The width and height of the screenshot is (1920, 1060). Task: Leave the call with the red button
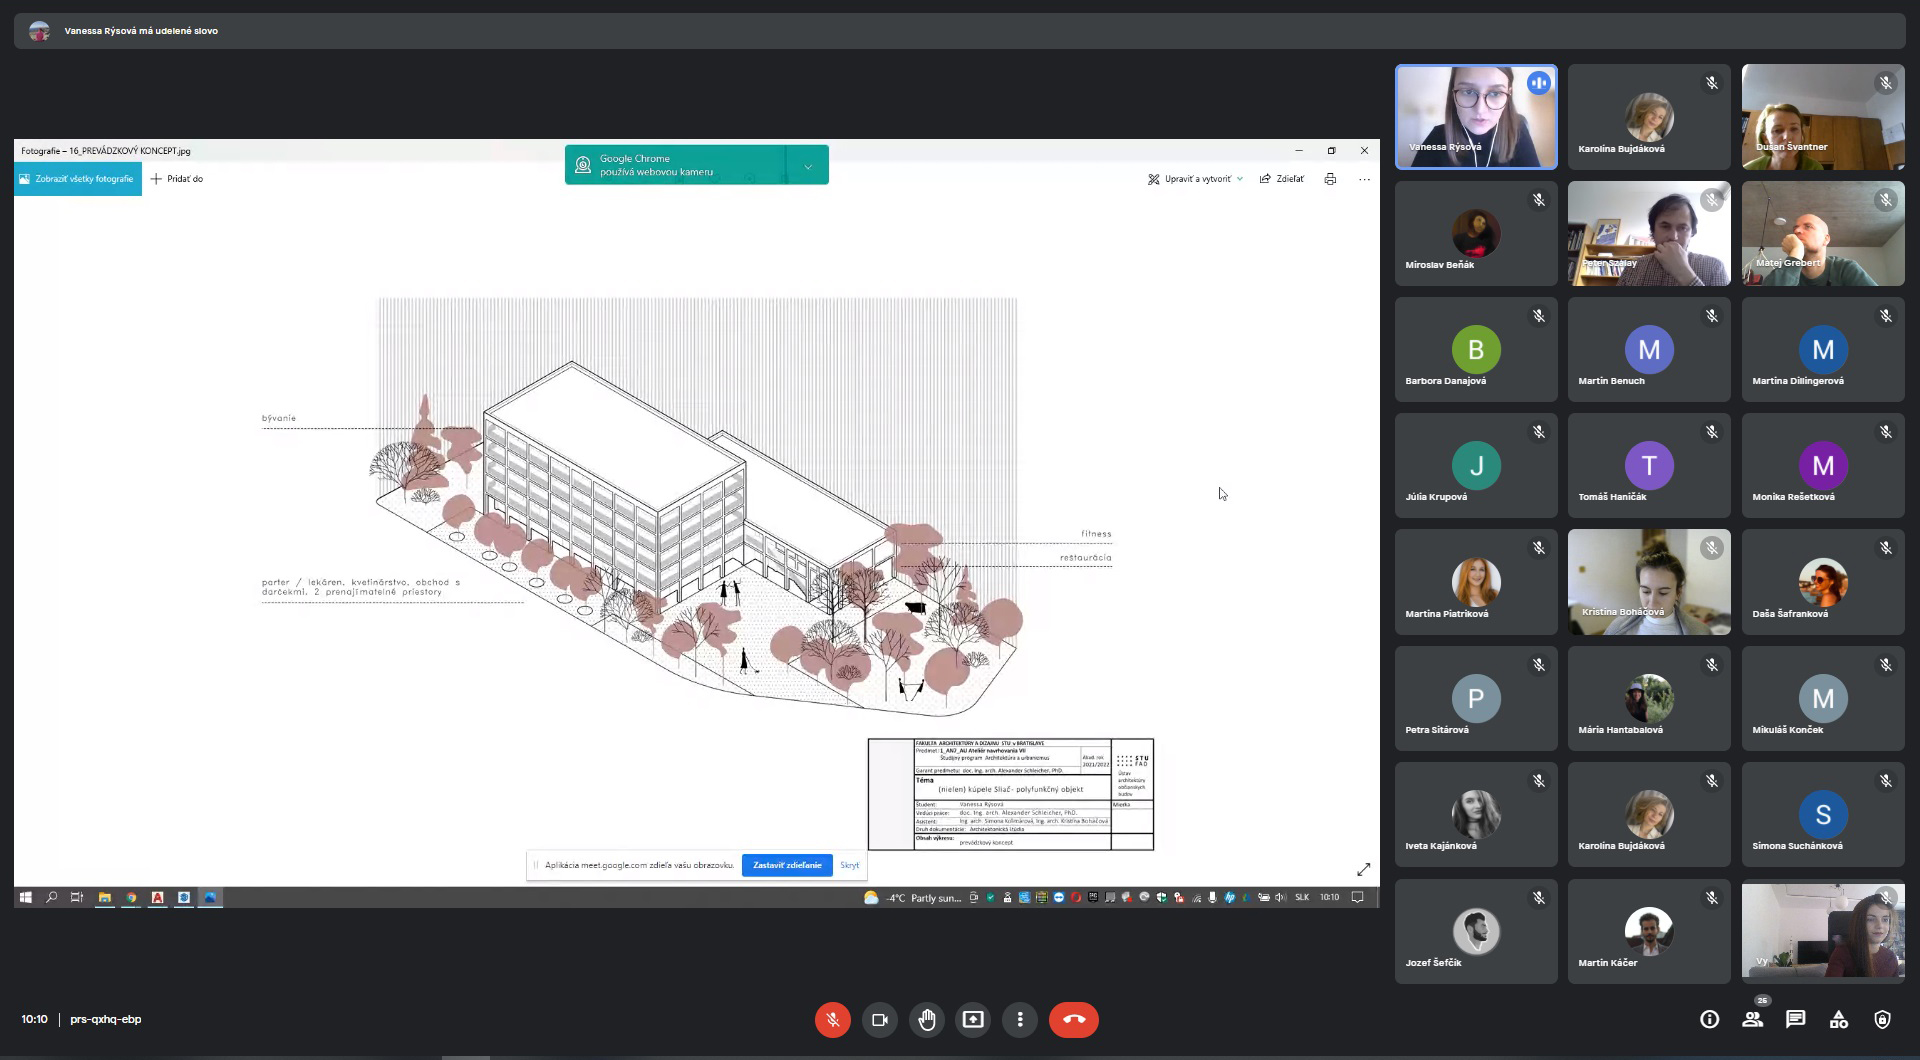[x=1074, y=1019]
